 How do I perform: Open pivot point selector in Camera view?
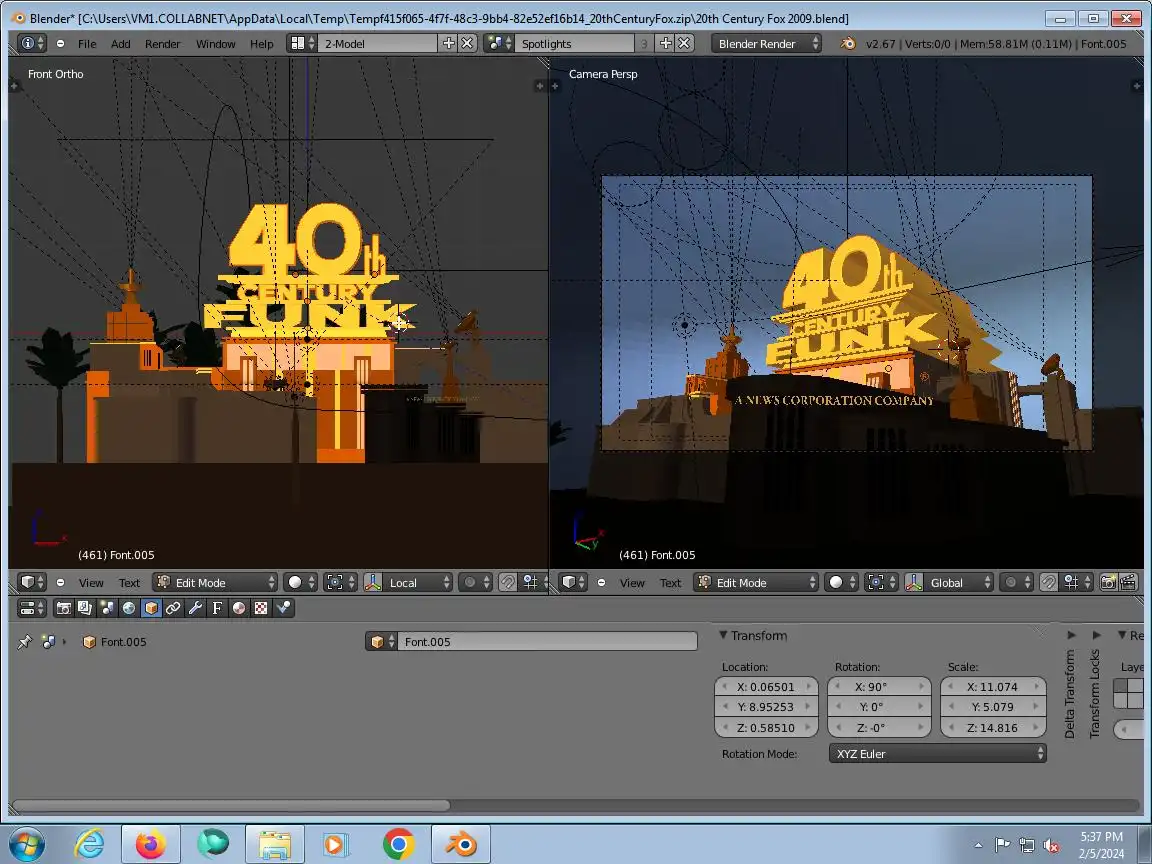(x=882, y=583)
